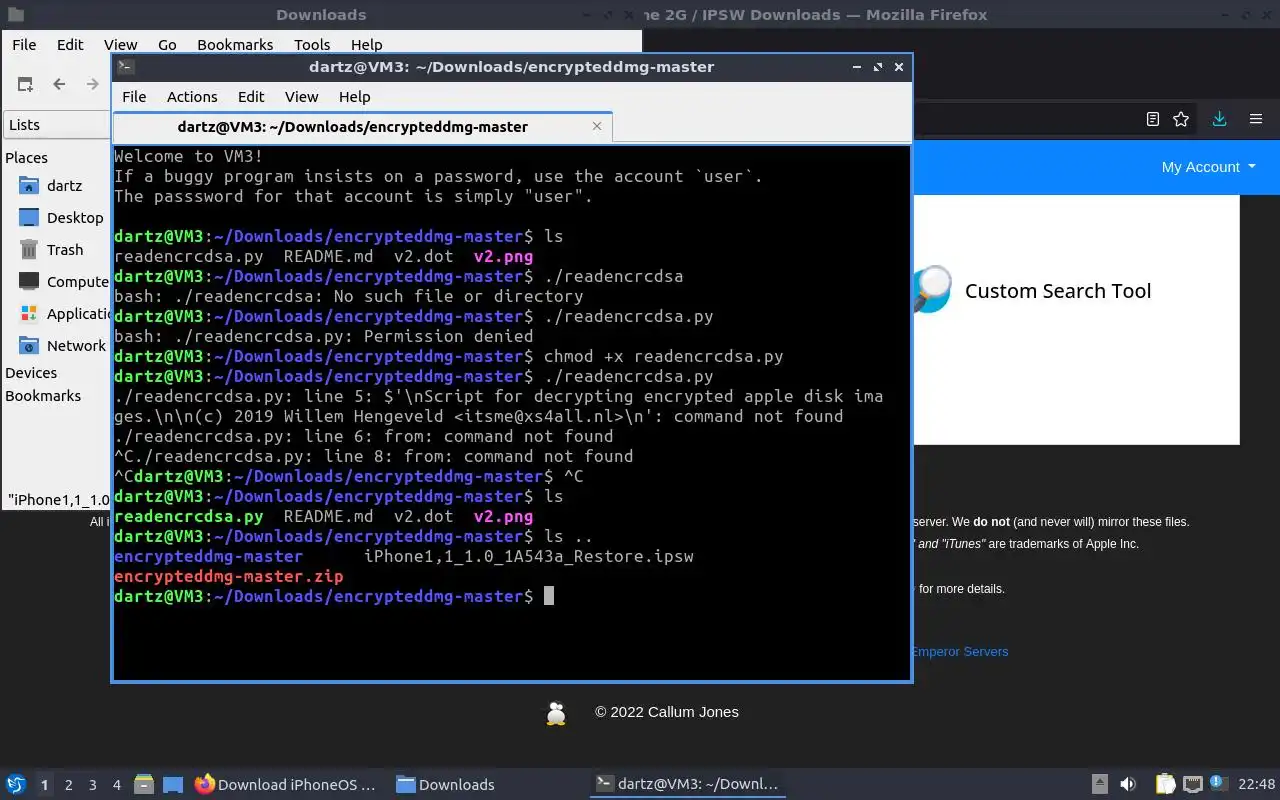Screen dimensions: 1280x800
Task: Click update notifier tray icon
Action: [x=1218, y=784]
